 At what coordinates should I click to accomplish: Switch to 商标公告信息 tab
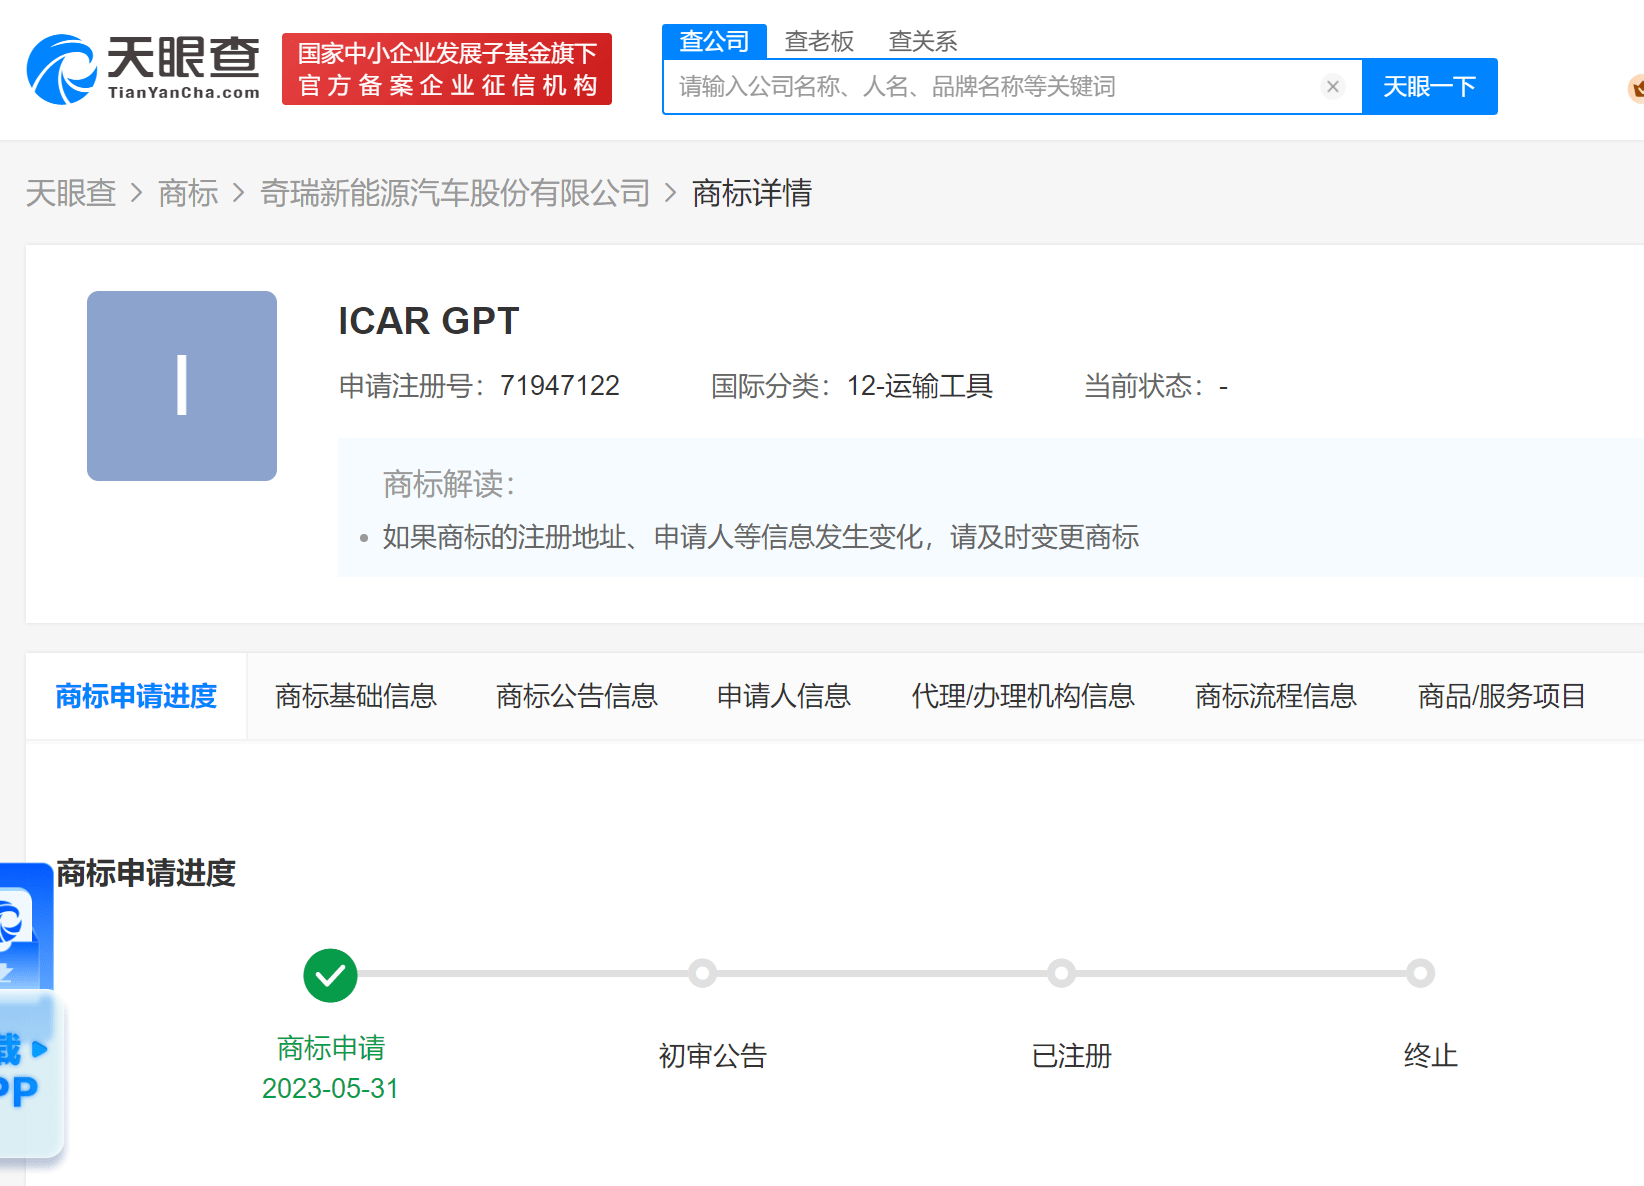click(577, 696)
